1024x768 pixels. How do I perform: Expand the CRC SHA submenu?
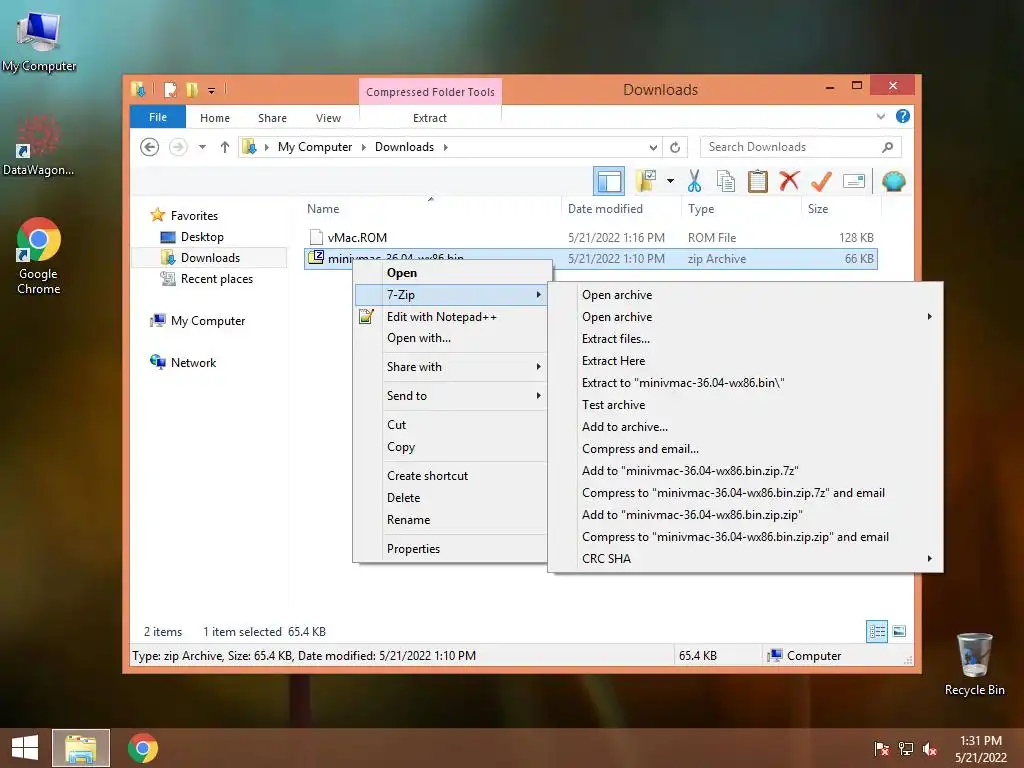point(745,559)
